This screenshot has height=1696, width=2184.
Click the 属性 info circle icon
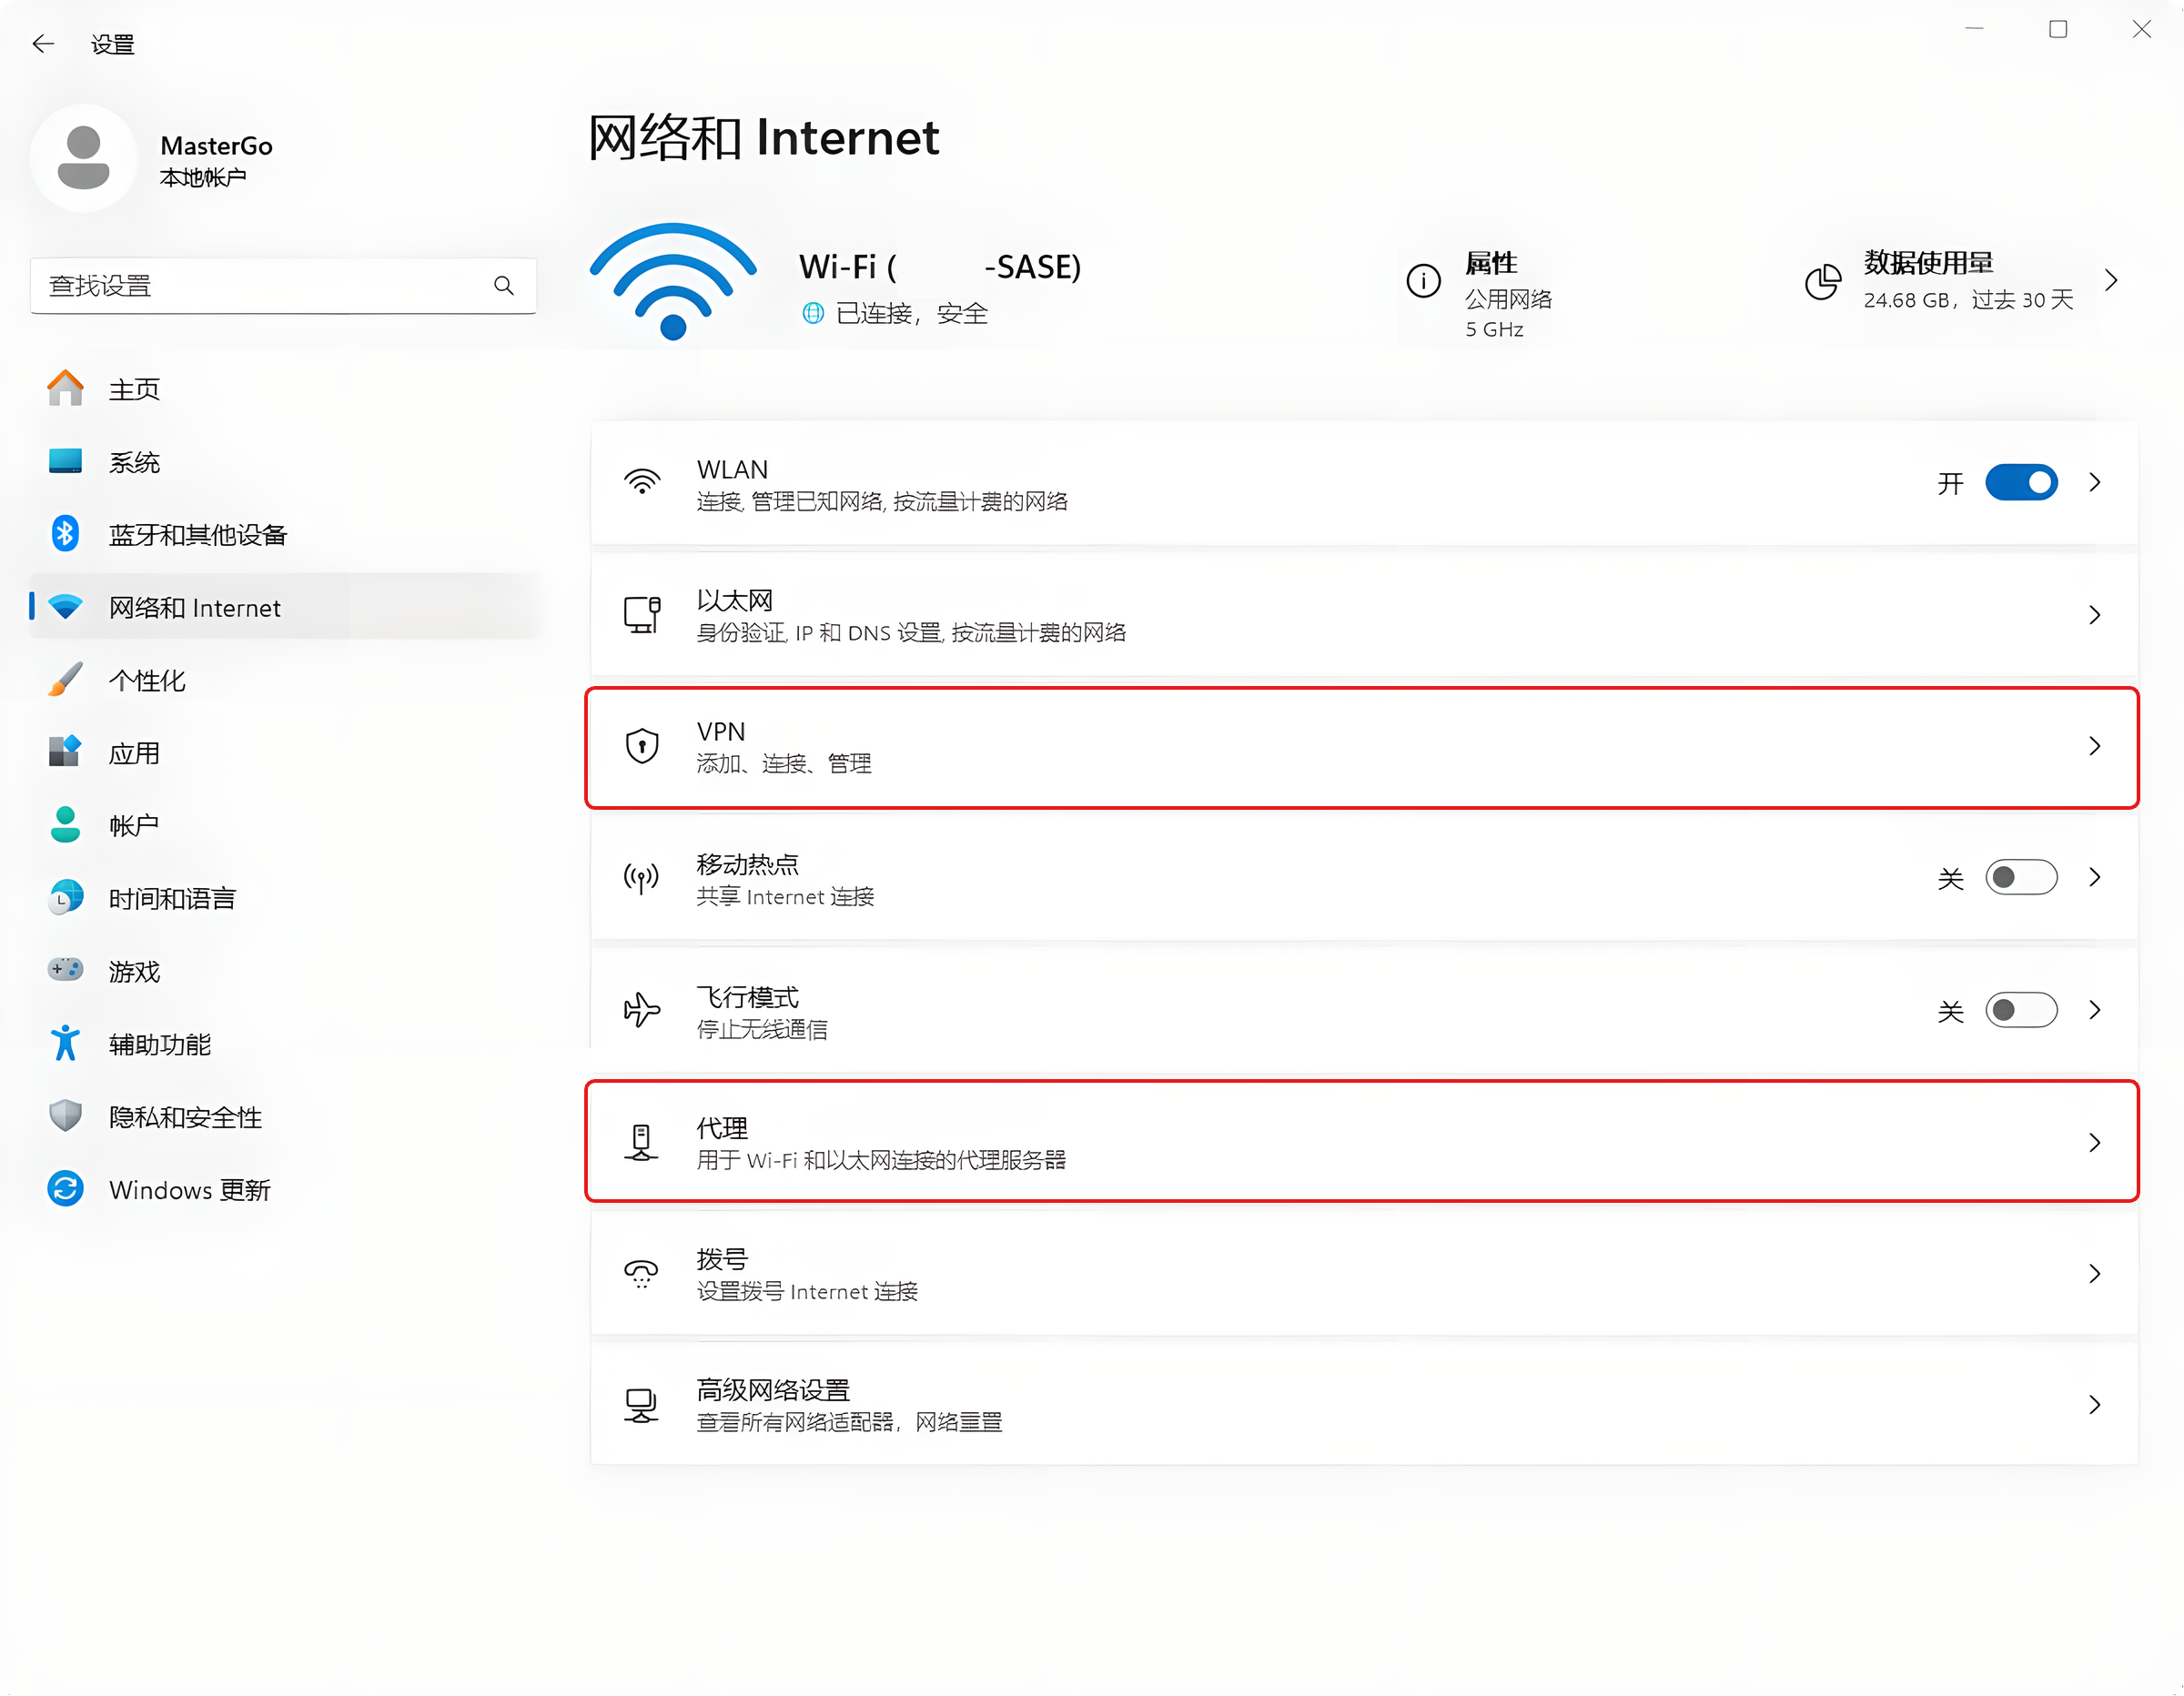1423,281
